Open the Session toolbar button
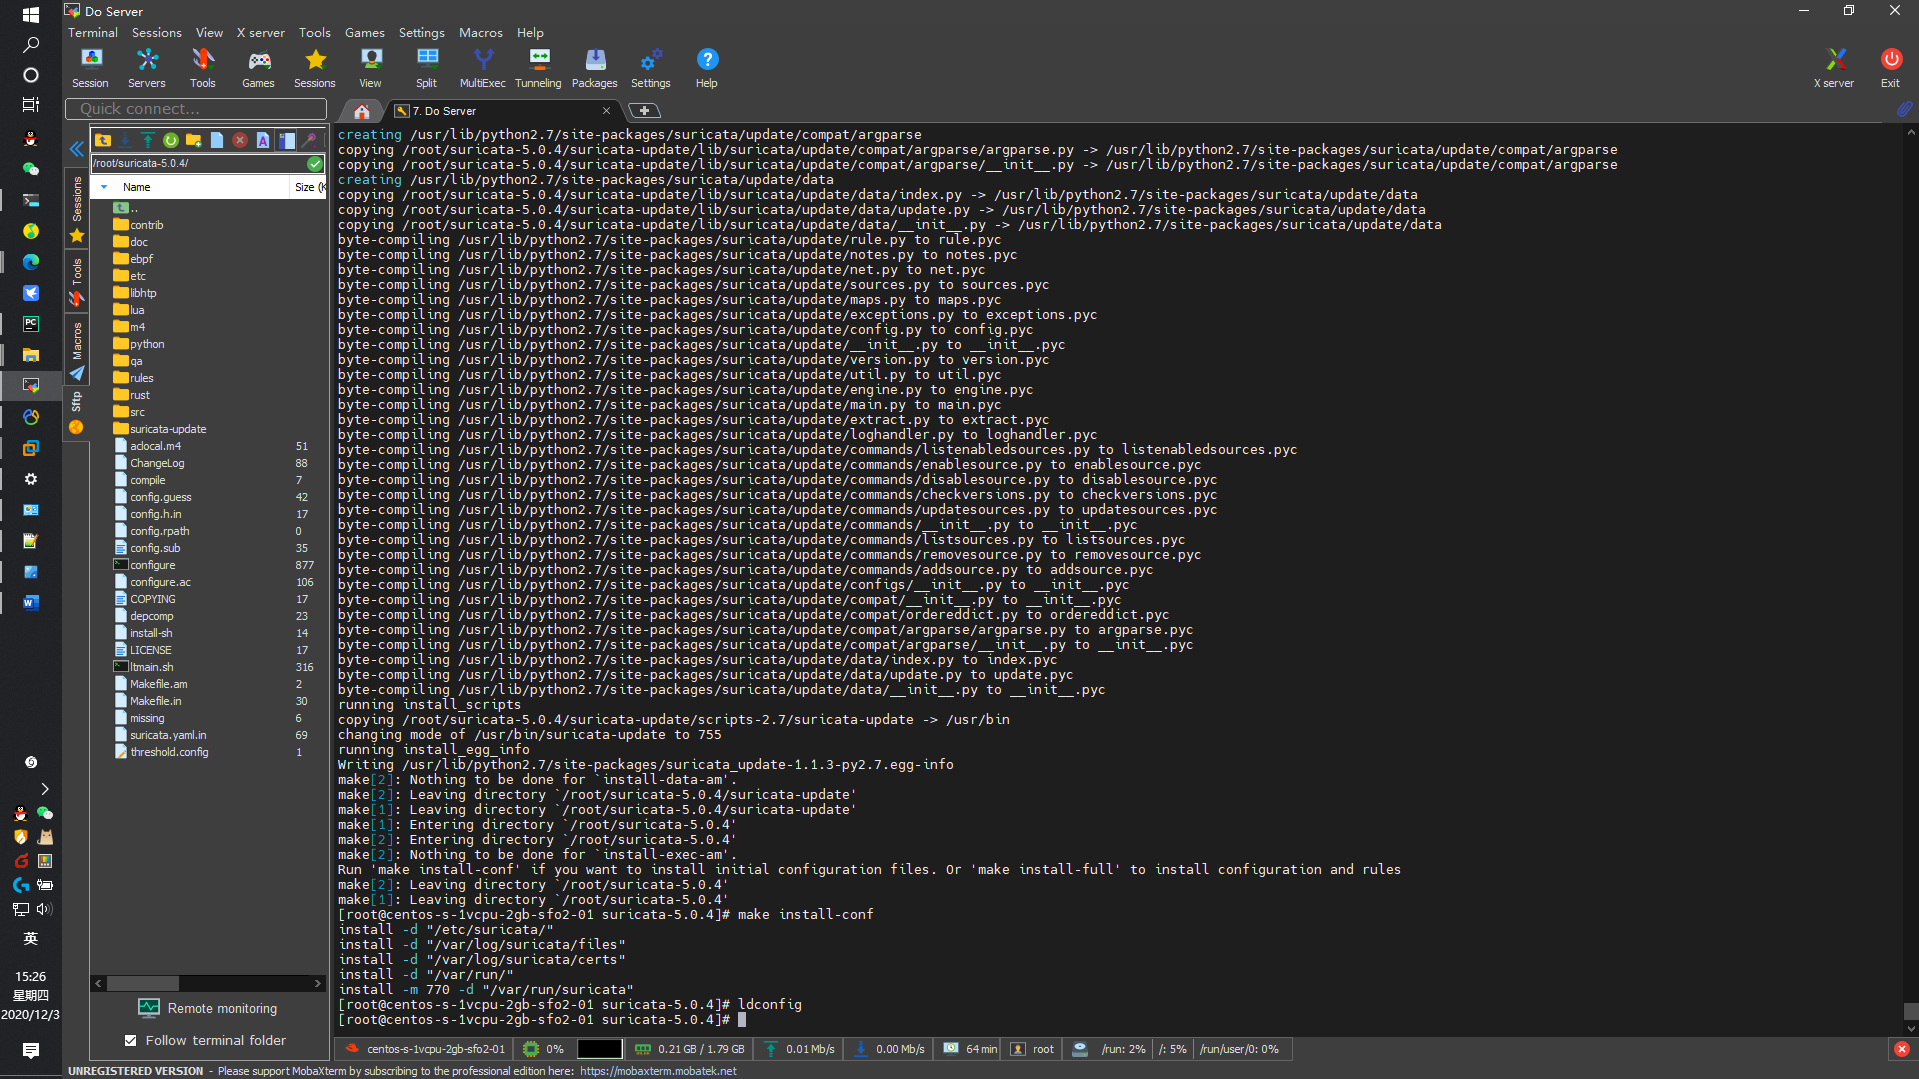The width and height of the screenshot is (1919, 1079). (90, 68)
